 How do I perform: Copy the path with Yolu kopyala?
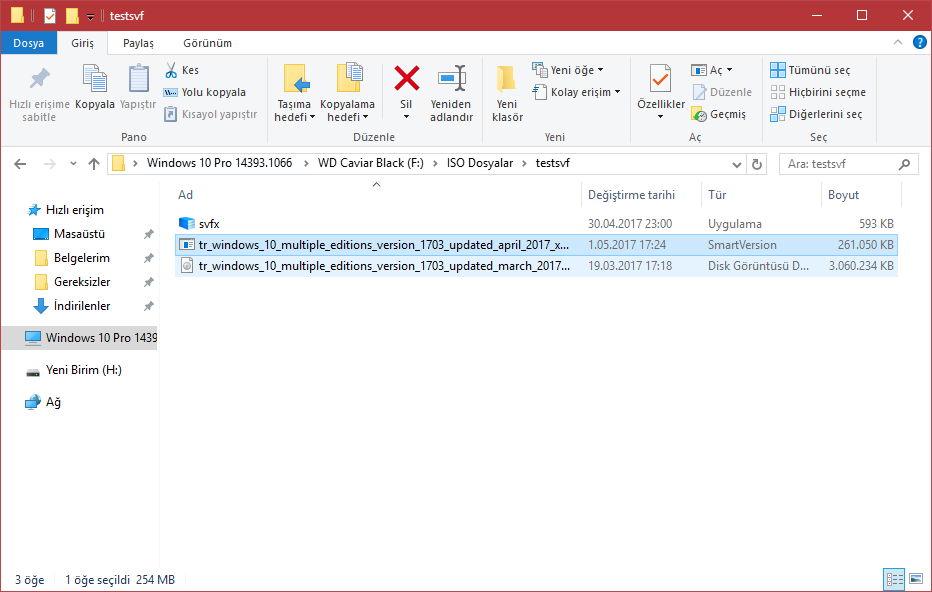pyautogui.click(x=204, y=92)
